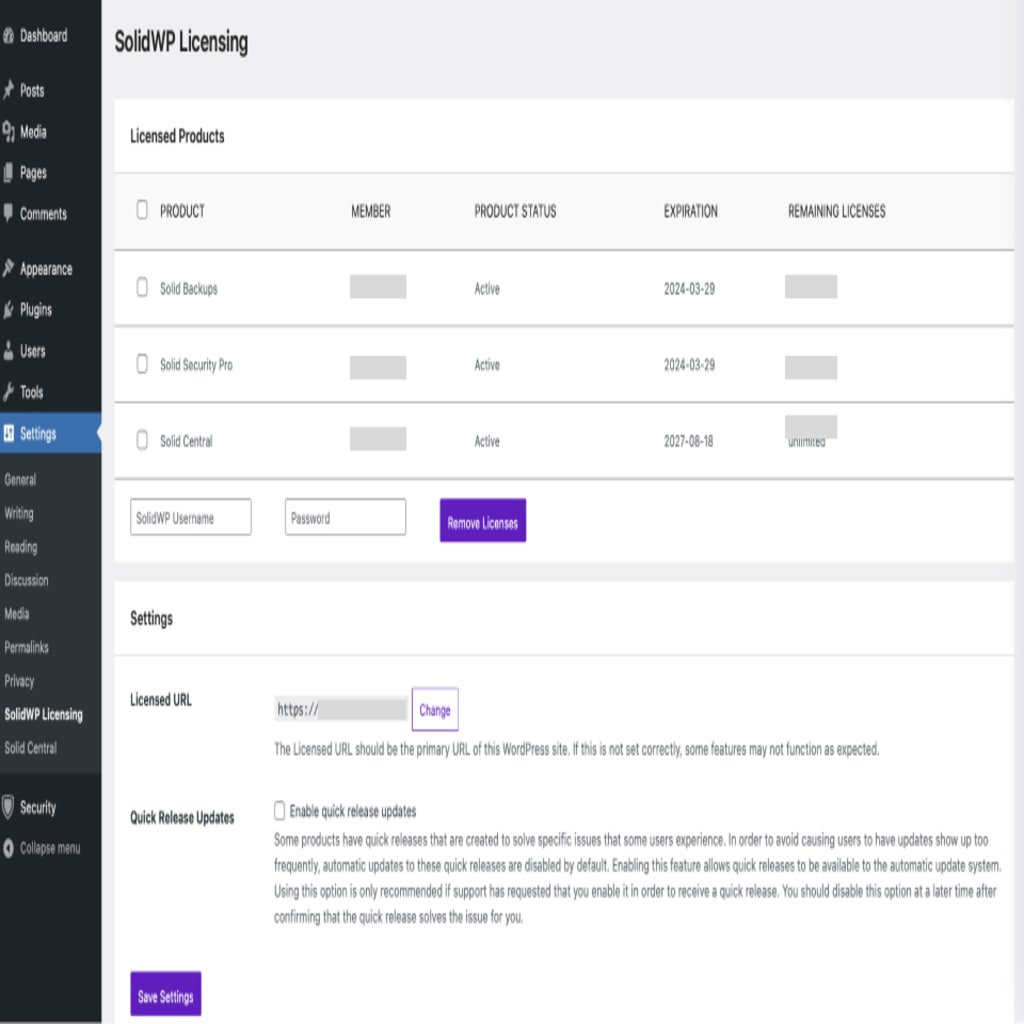Open Reading settings submenu item
The width and height of the screenshot is (1024, 1024).
pyautogui.click(x=21, y=547)
